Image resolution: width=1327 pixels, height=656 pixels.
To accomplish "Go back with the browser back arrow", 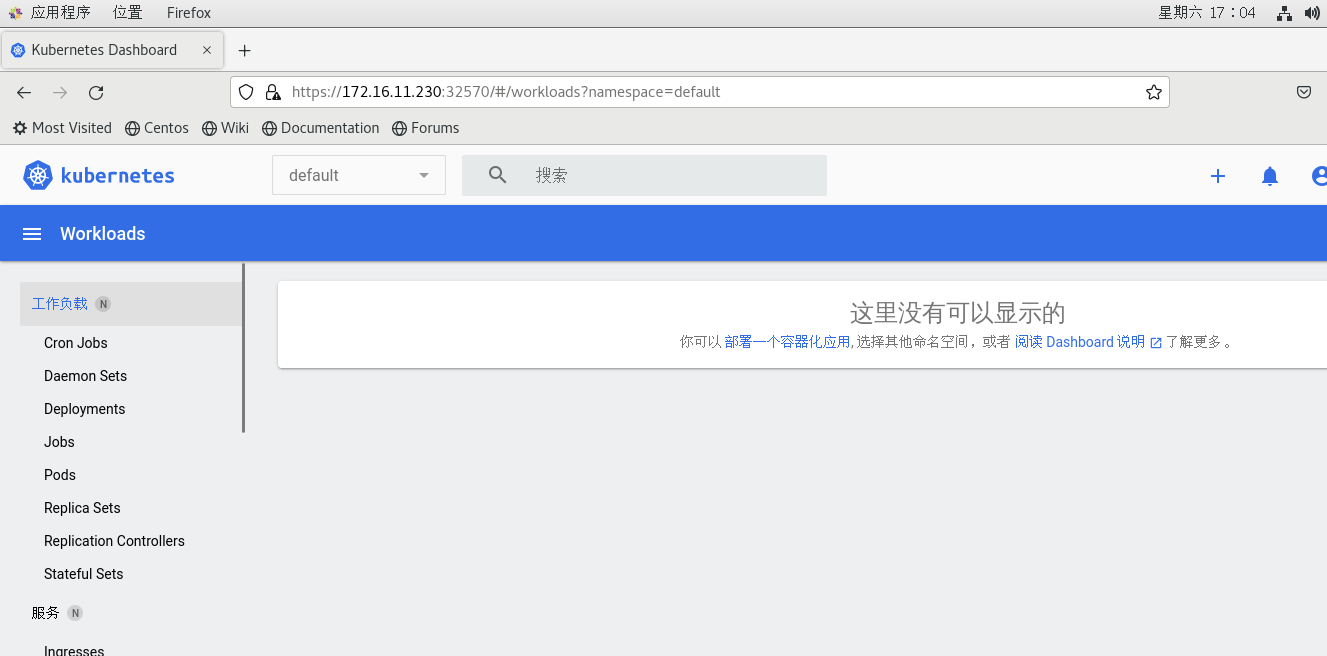I will point(24,92).
